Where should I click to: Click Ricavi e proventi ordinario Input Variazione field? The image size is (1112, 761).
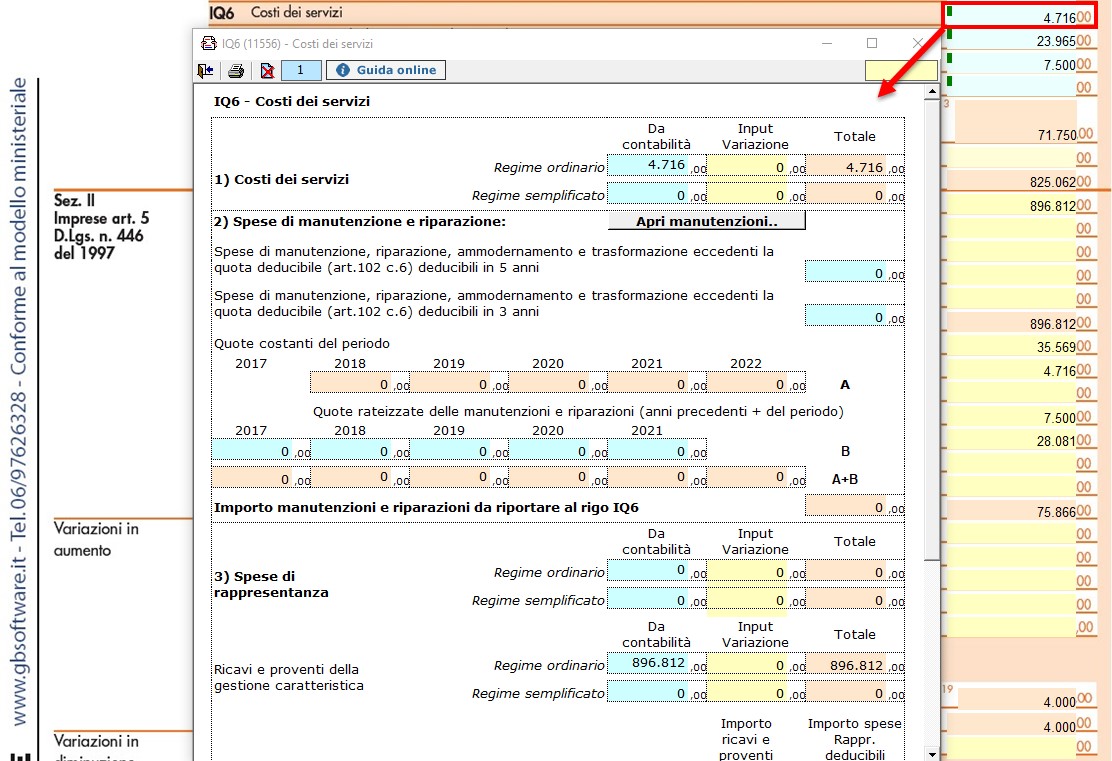click(756, 665)
